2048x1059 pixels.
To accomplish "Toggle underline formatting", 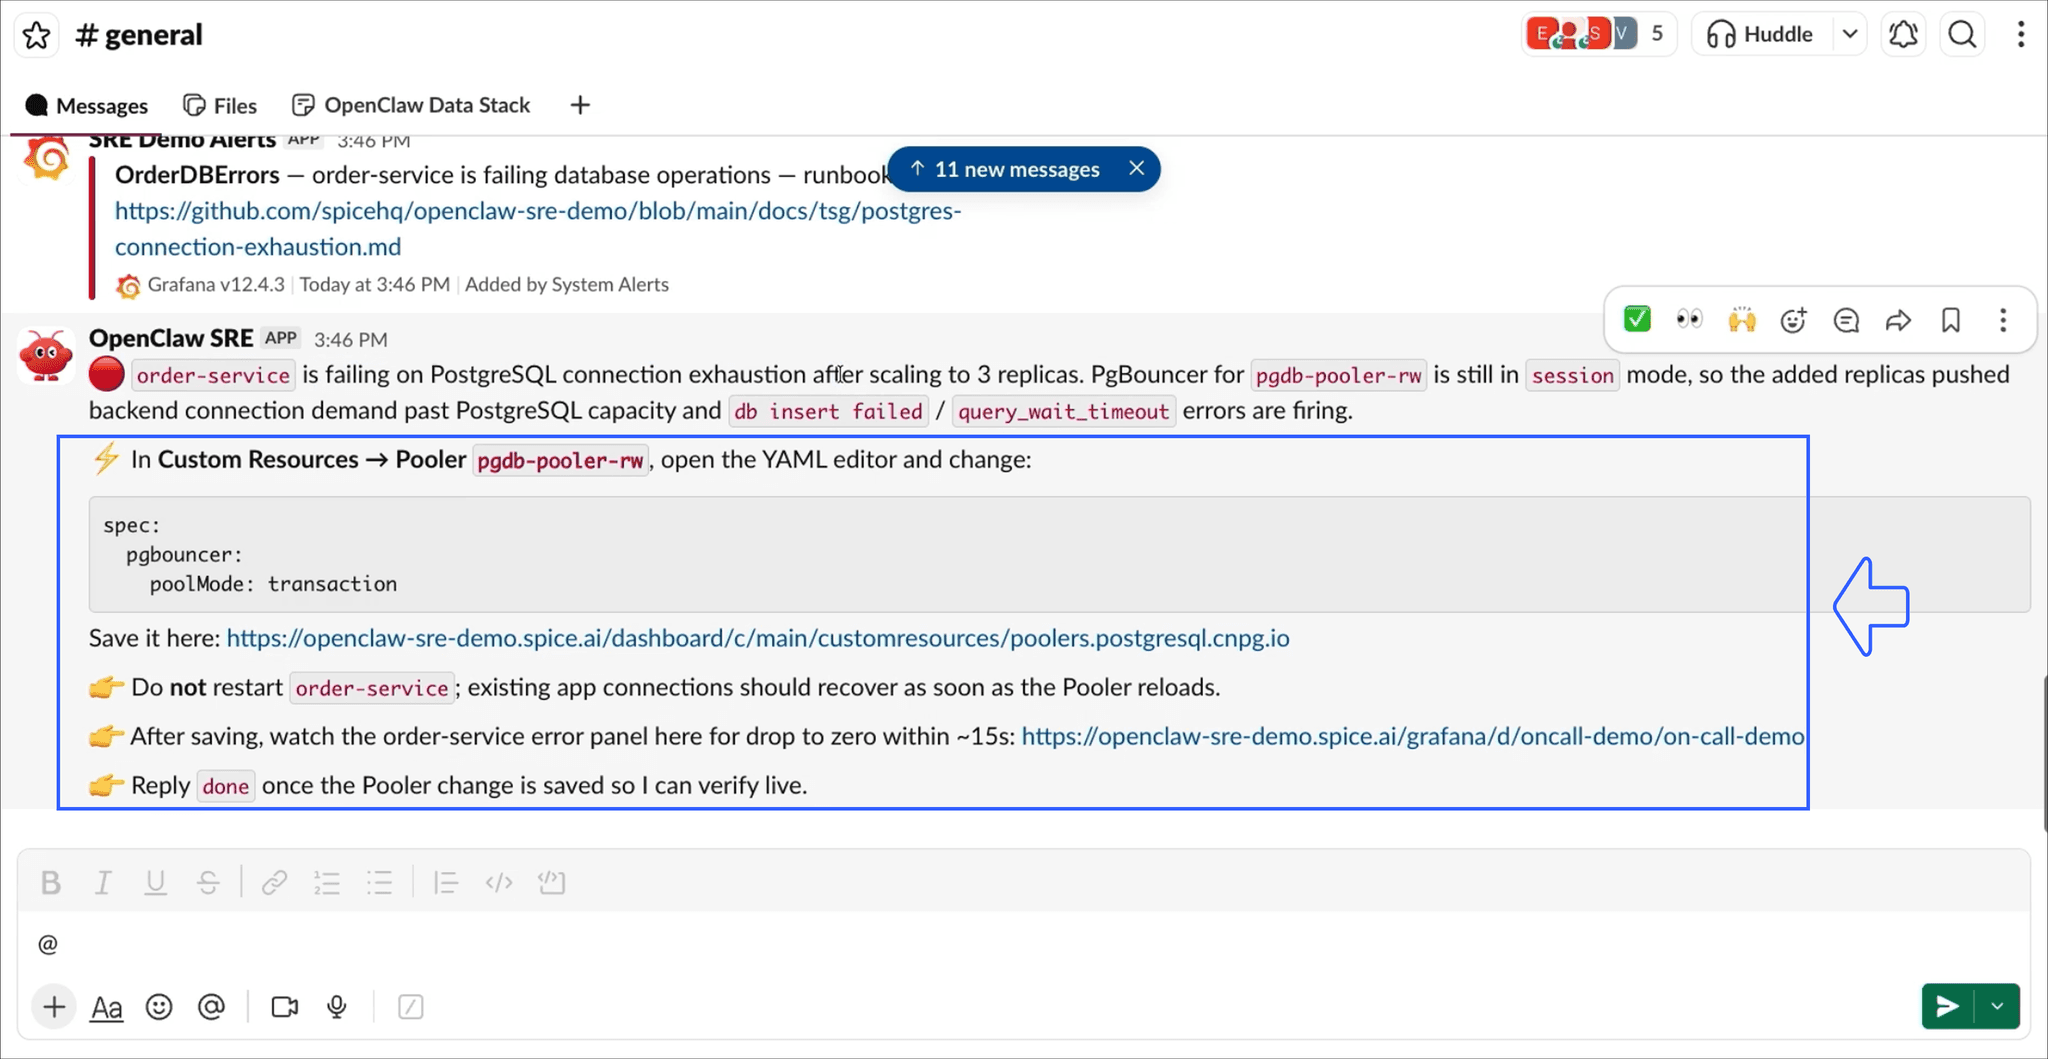I will coord(155,882).
